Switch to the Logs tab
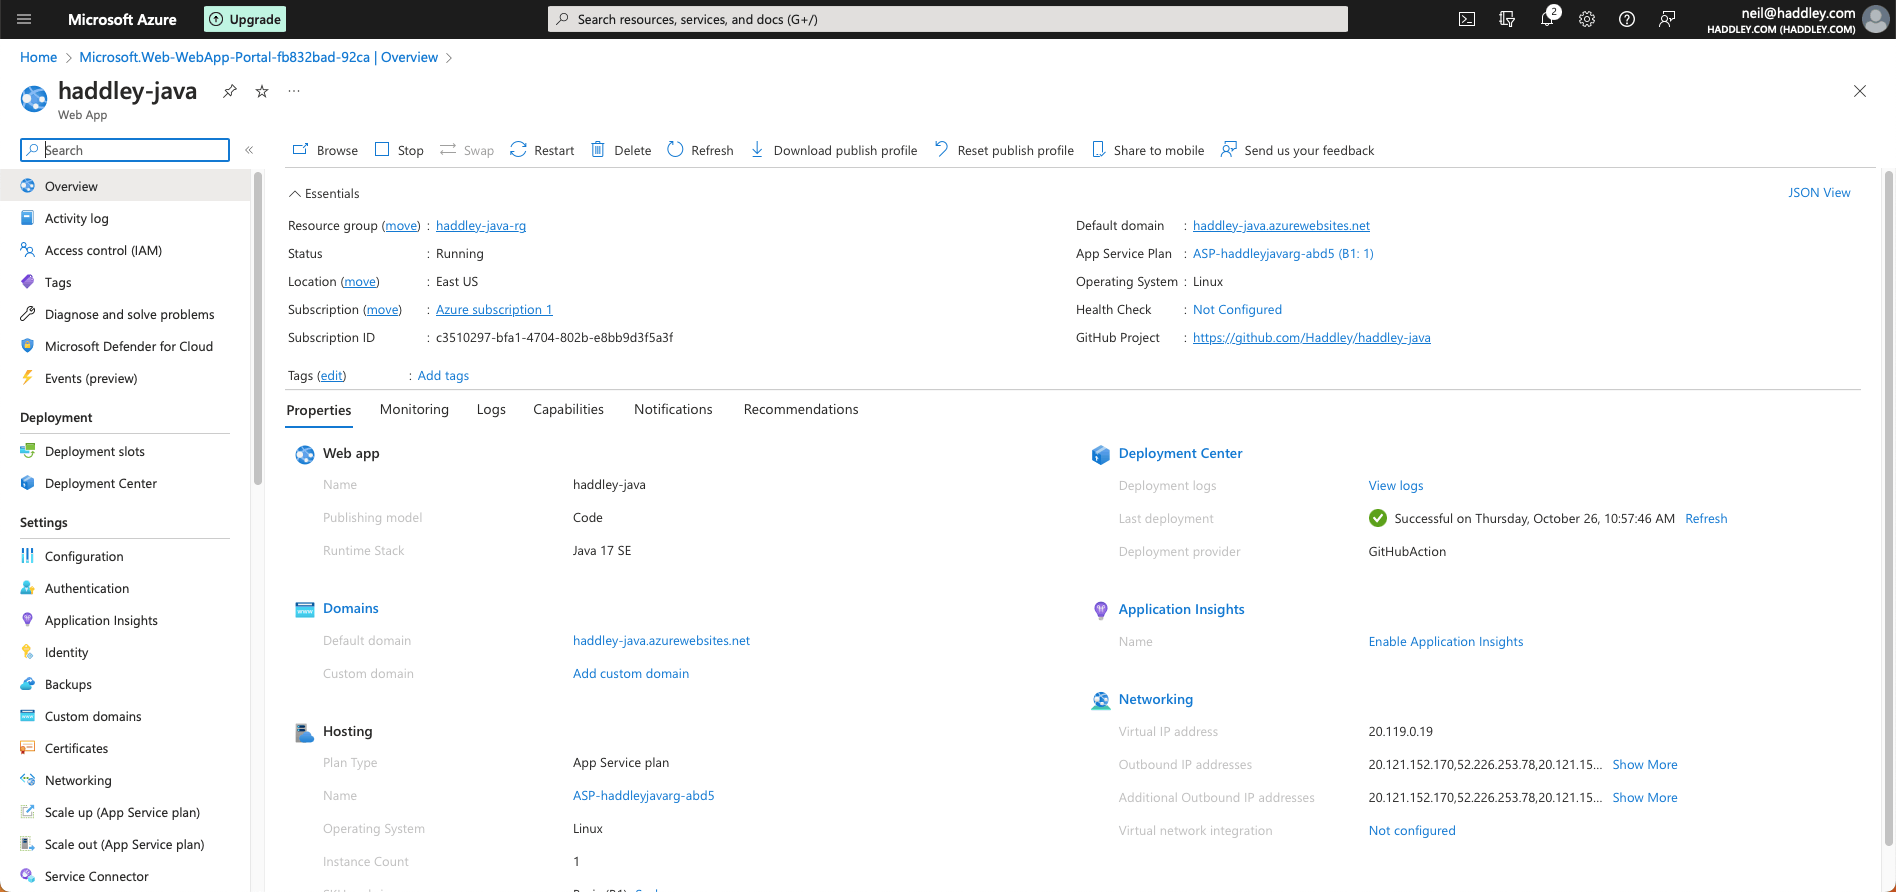 491,409
